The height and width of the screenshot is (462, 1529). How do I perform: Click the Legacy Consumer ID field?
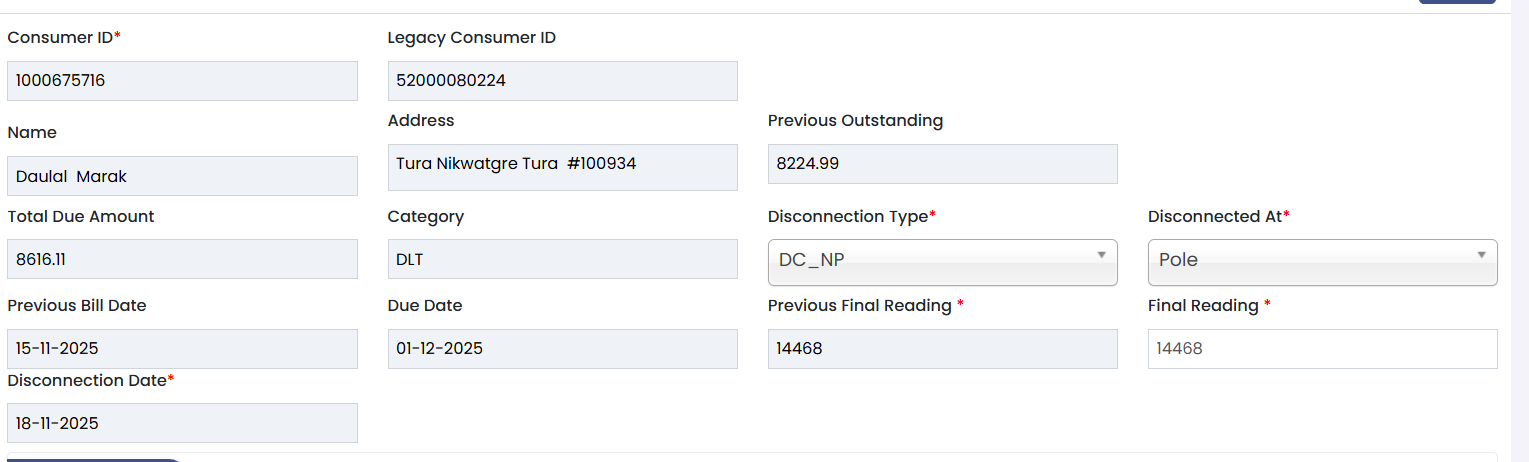coord(562,81)
